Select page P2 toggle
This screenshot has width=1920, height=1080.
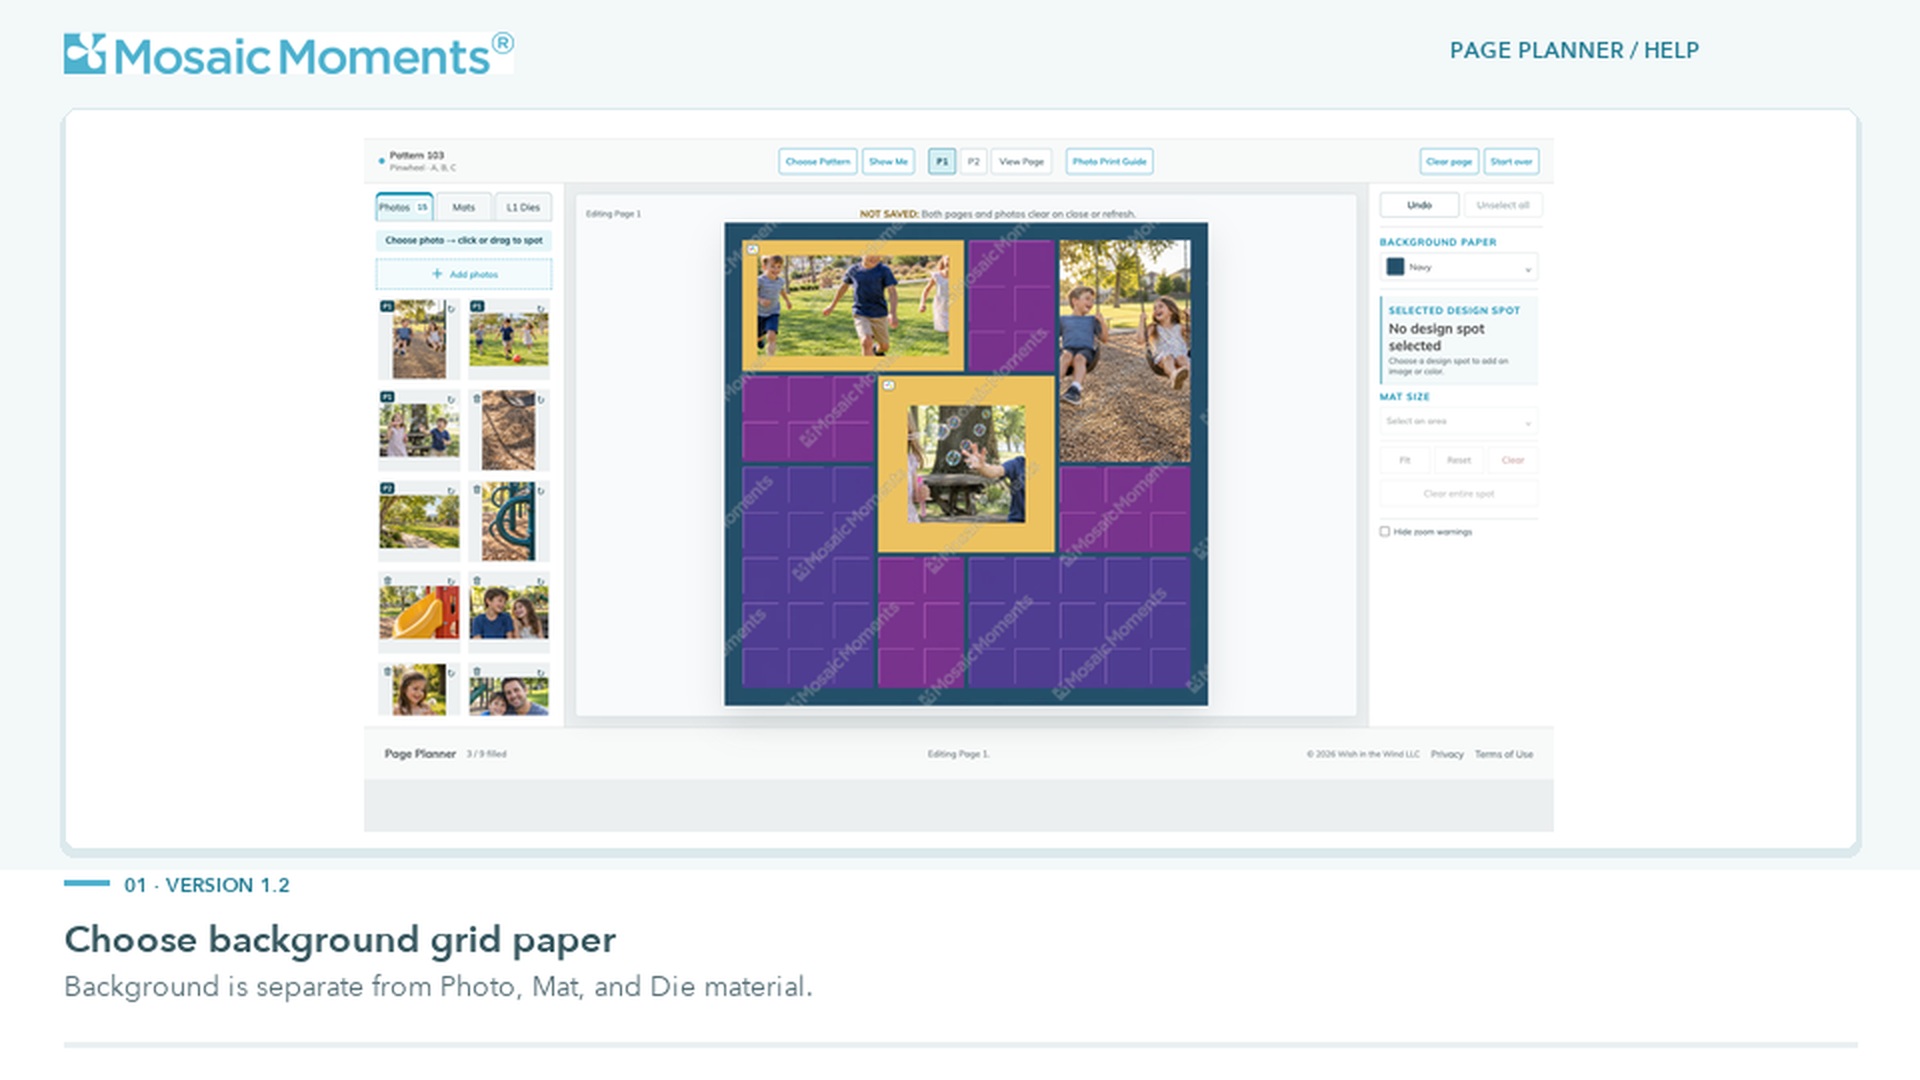[973, 161]
